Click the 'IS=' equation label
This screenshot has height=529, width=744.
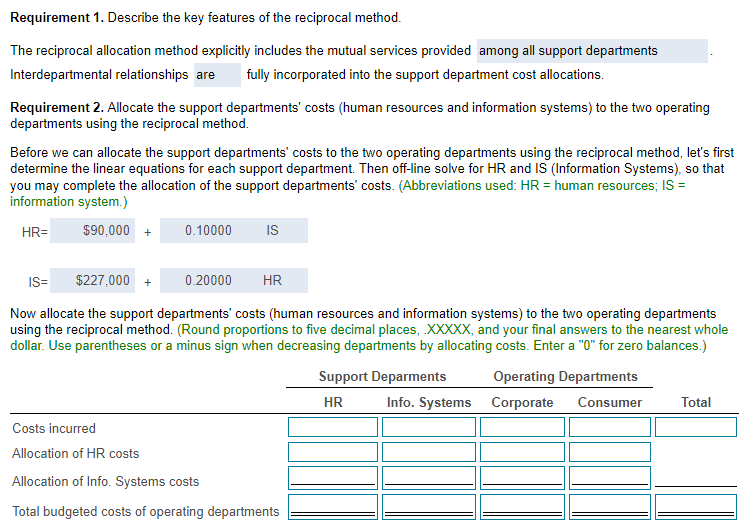coord(38,282)
